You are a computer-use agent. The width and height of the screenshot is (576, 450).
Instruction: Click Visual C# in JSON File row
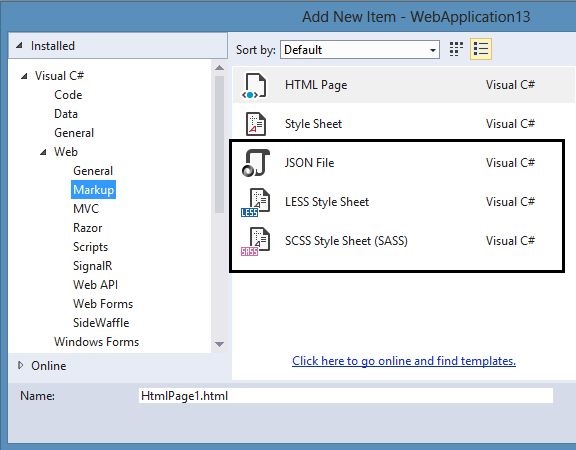[510, 163]
